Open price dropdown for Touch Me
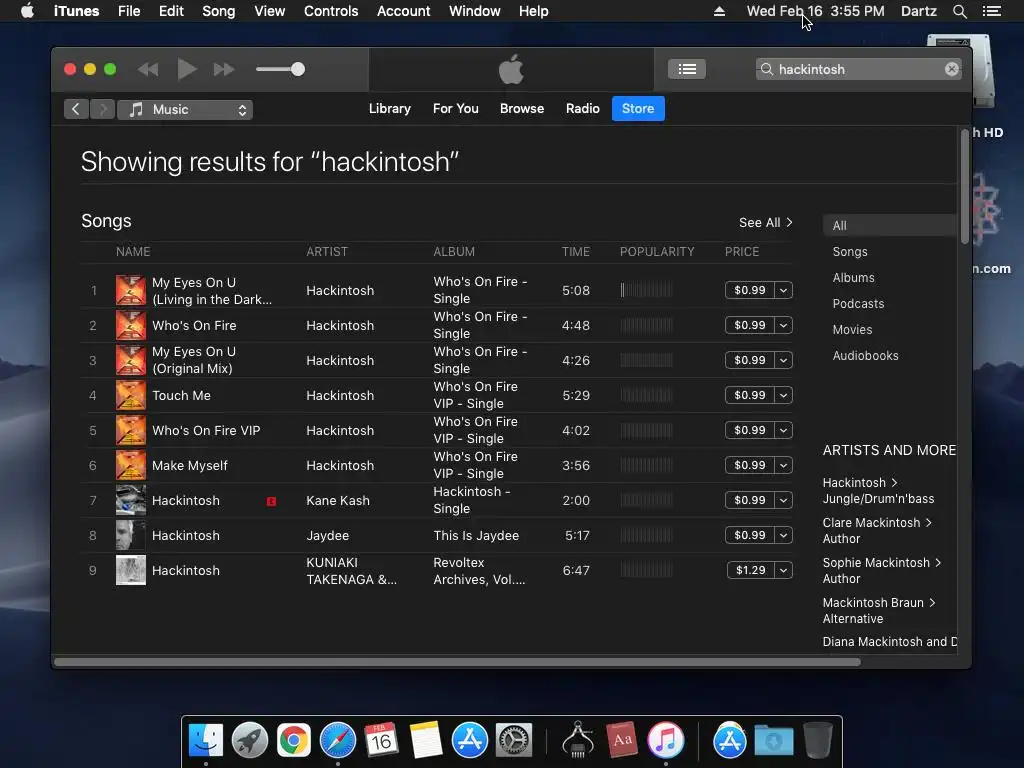Viewport: 1024px width, 768px height. click(x=783, y=395)
